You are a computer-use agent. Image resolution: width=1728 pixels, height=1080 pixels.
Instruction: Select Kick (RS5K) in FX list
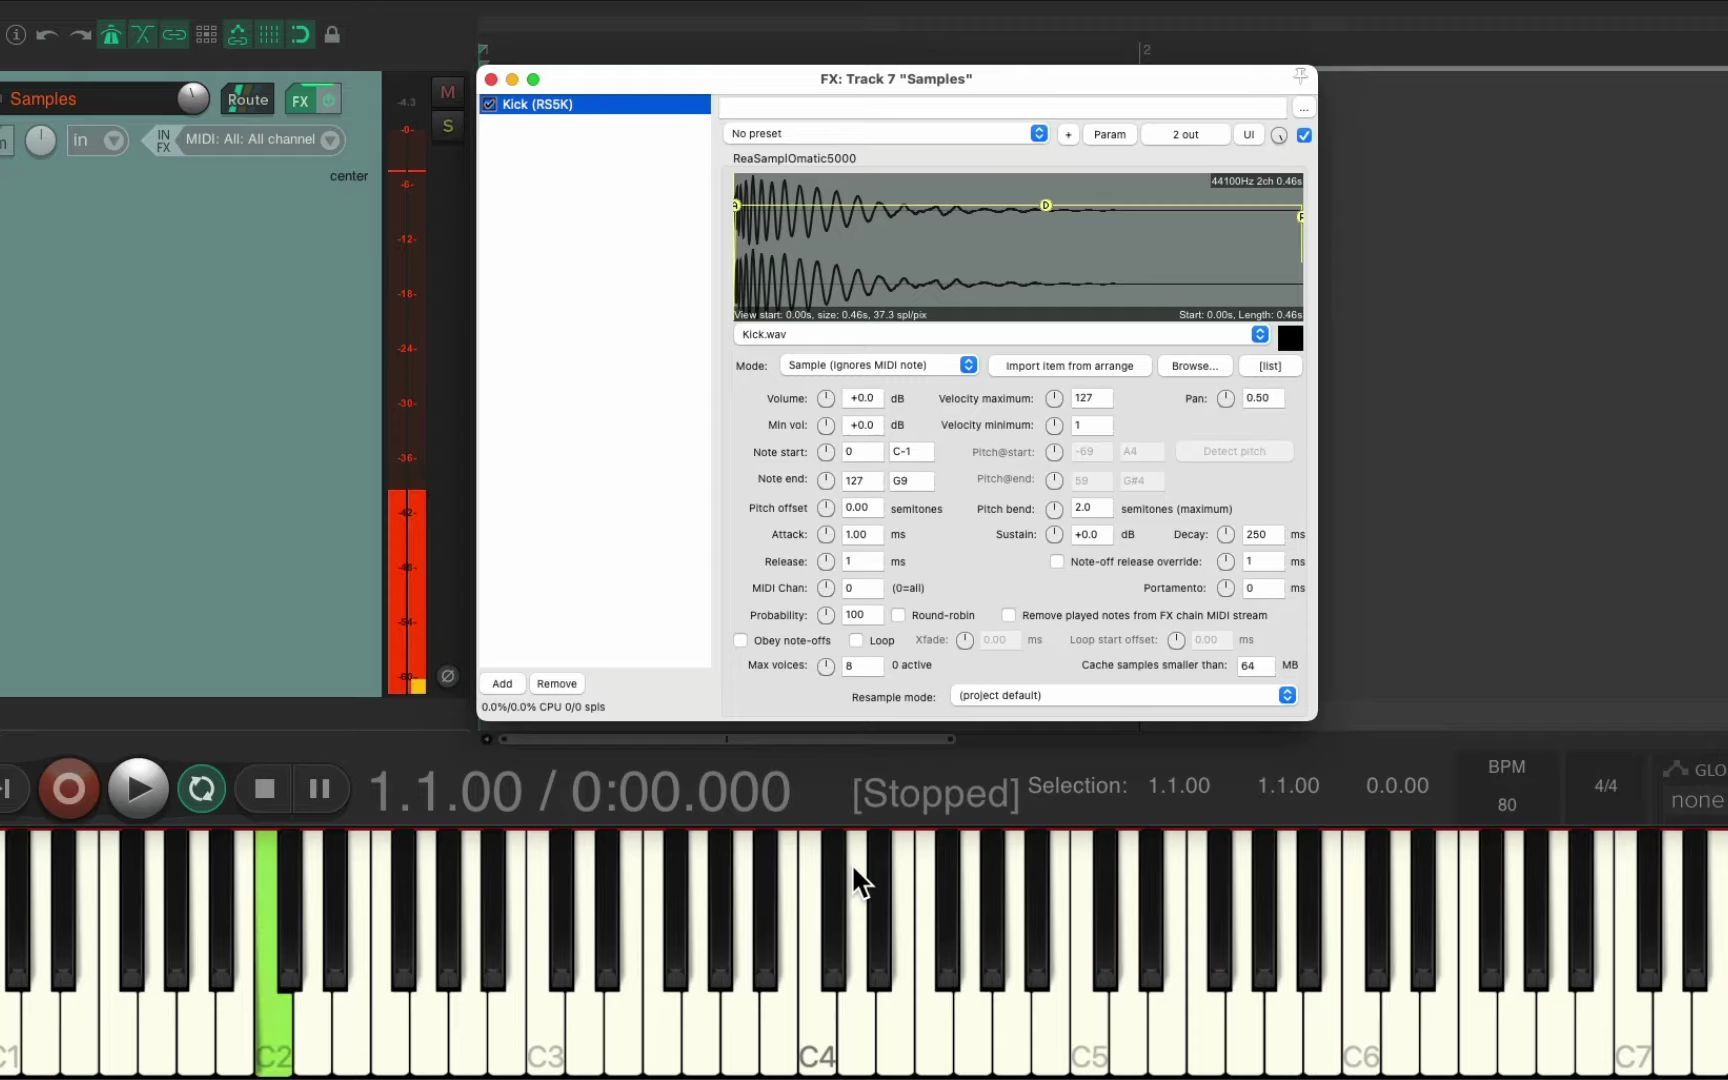click(x=595, y=104)
